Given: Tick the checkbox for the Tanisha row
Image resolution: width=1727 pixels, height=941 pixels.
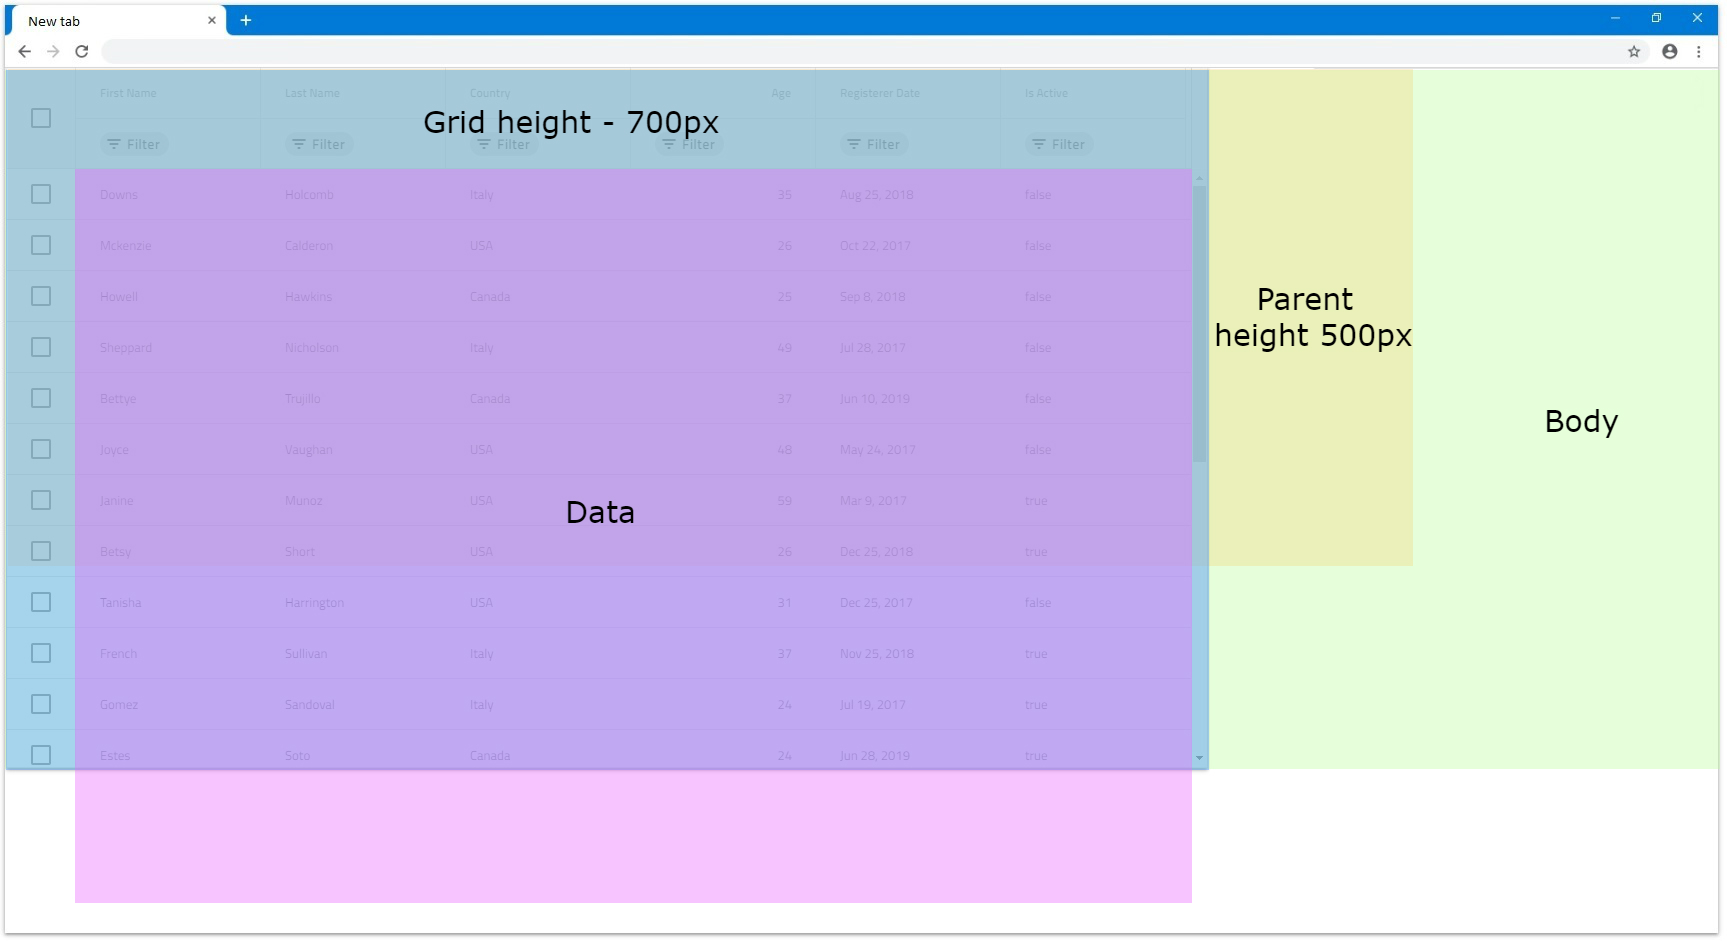Looking at the screenshot, I should 41,602.
